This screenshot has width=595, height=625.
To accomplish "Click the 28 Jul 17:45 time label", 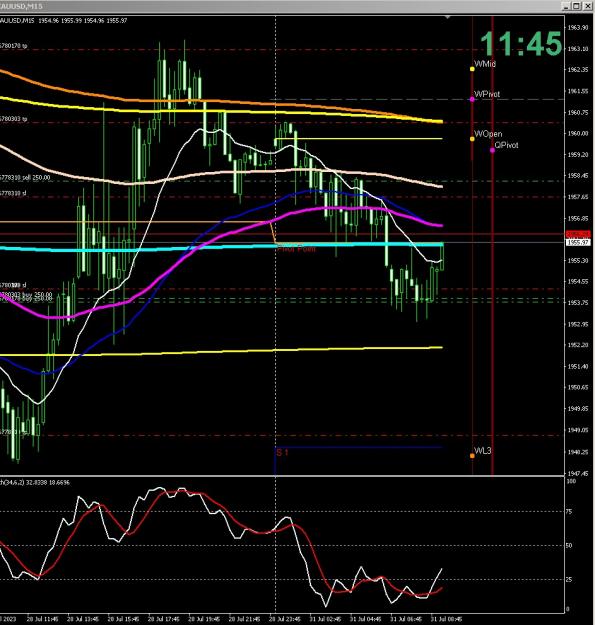I will [x=163, y=619].
